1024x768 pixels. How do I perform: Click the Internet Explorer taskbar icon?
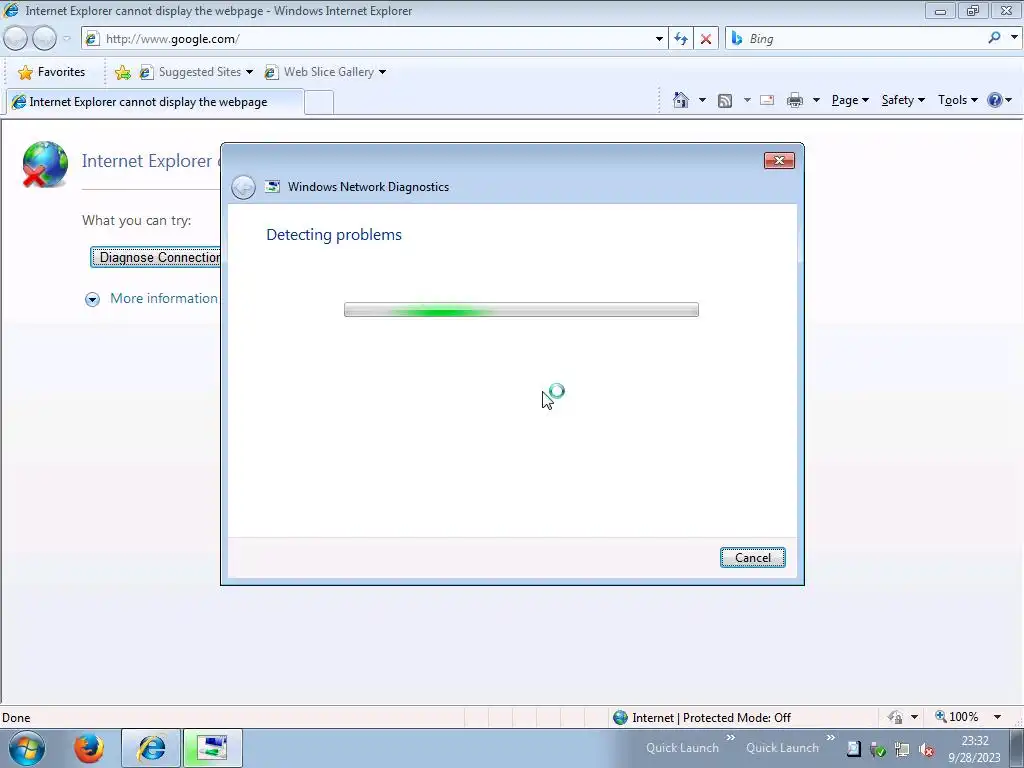151,748
